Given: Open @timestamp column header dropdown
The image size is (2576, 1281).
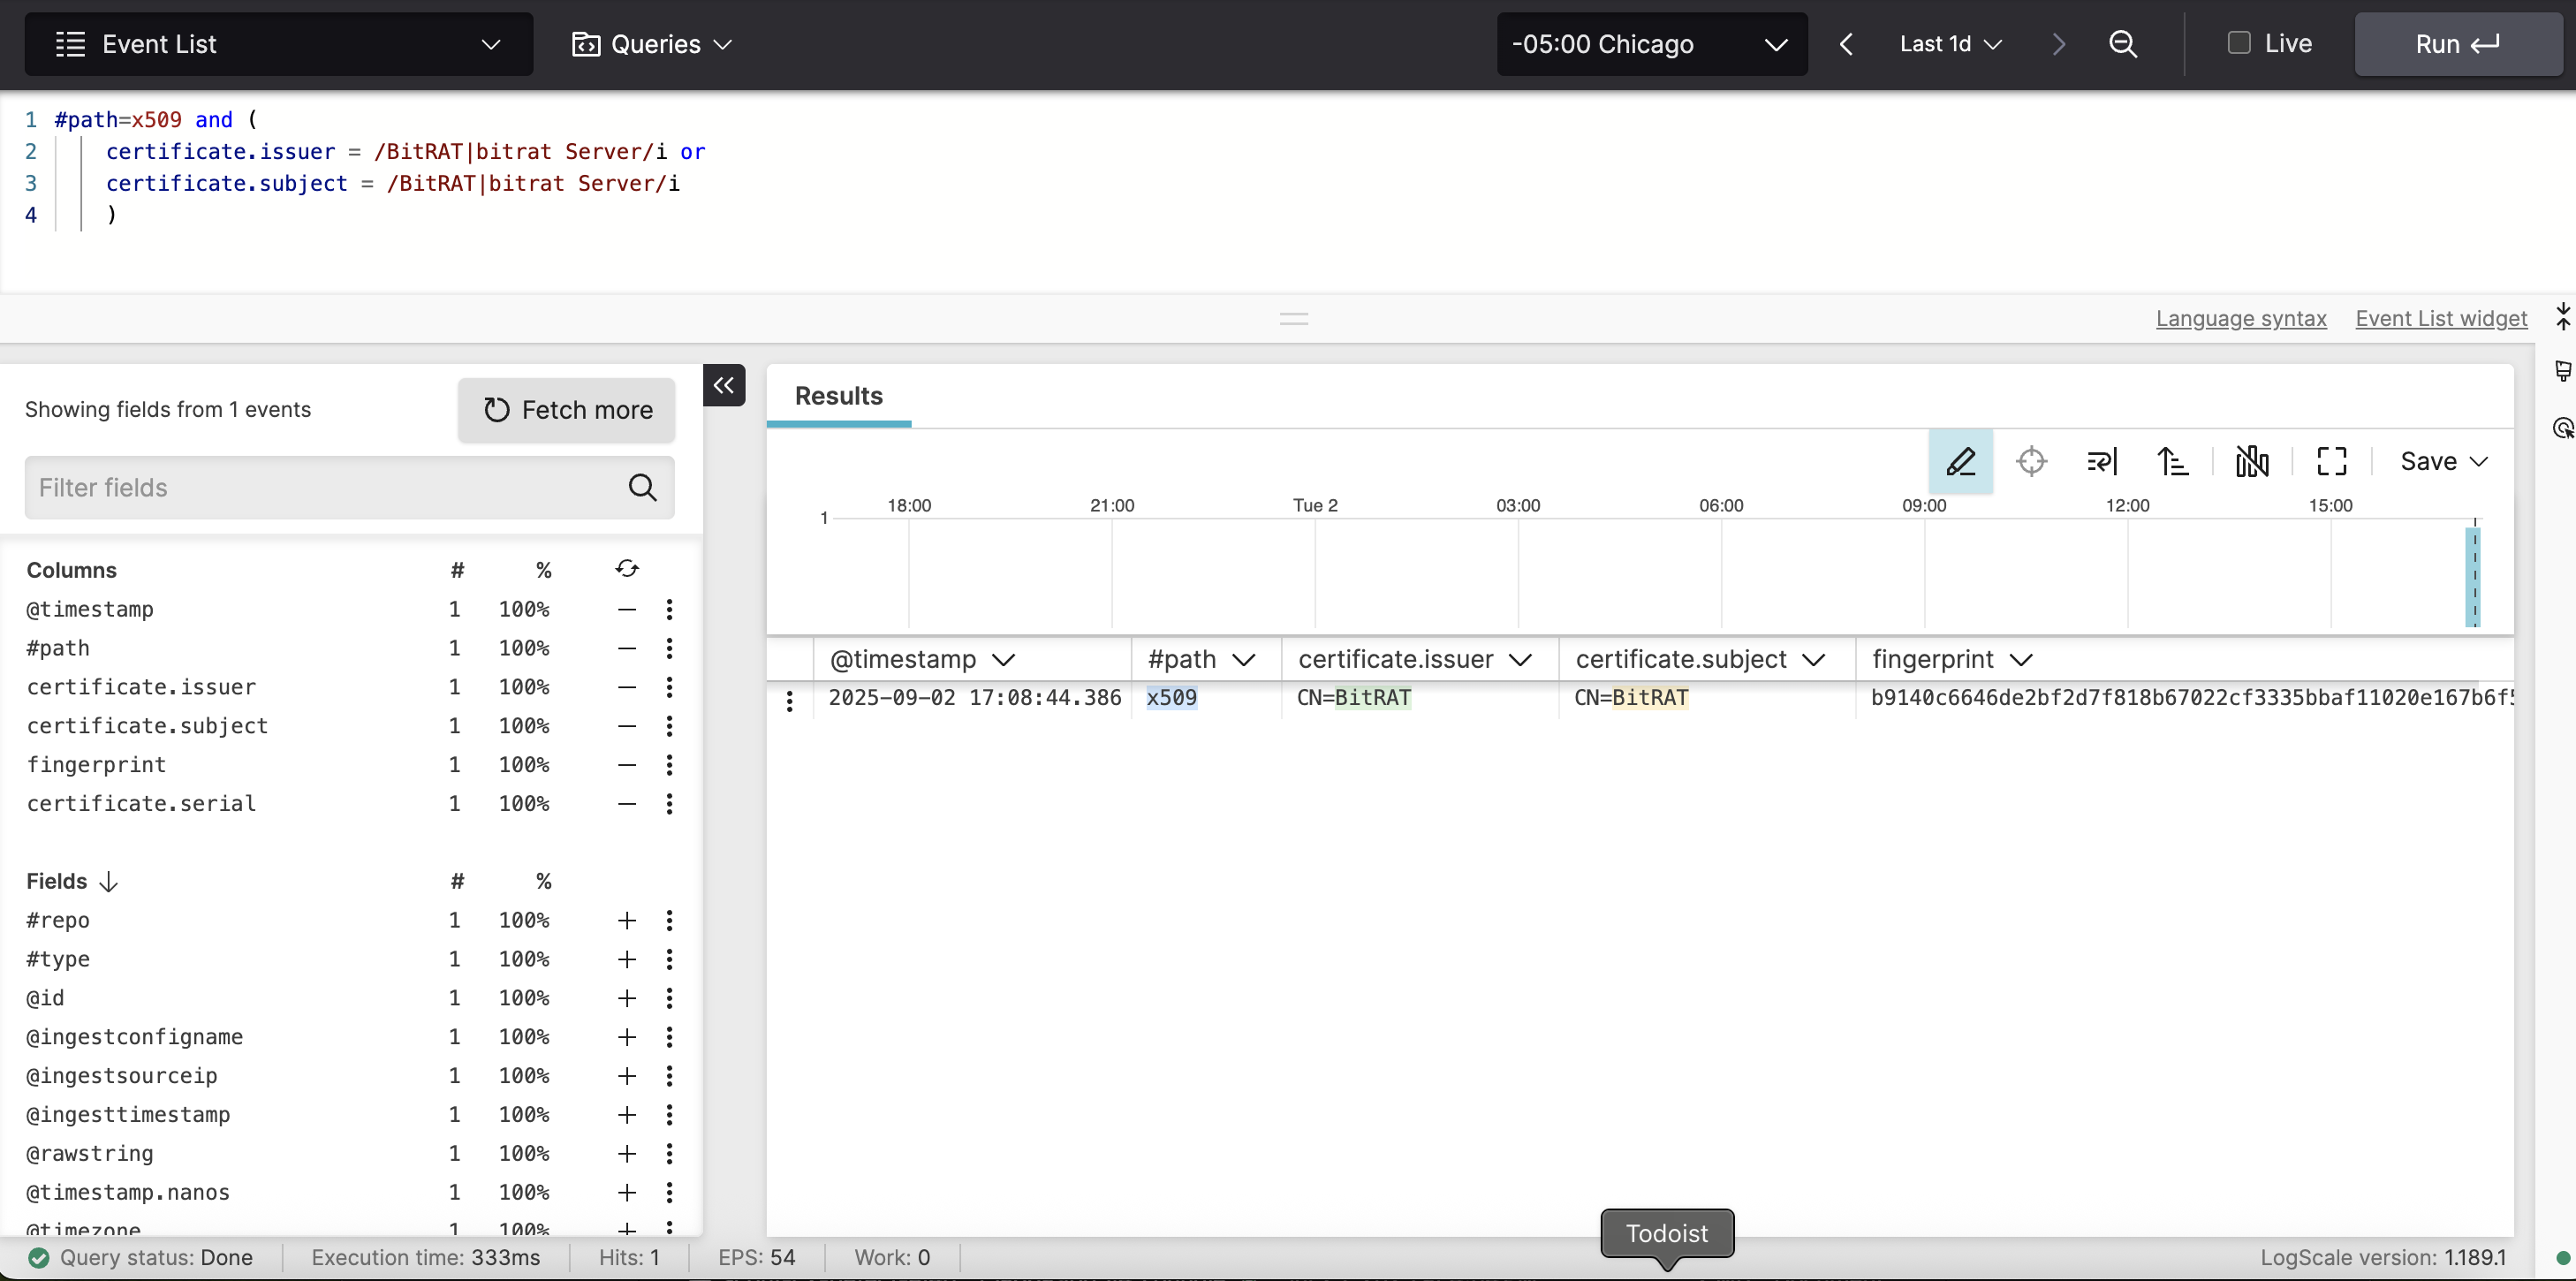Looking at the screenshot, I should tap(1004, 660).
